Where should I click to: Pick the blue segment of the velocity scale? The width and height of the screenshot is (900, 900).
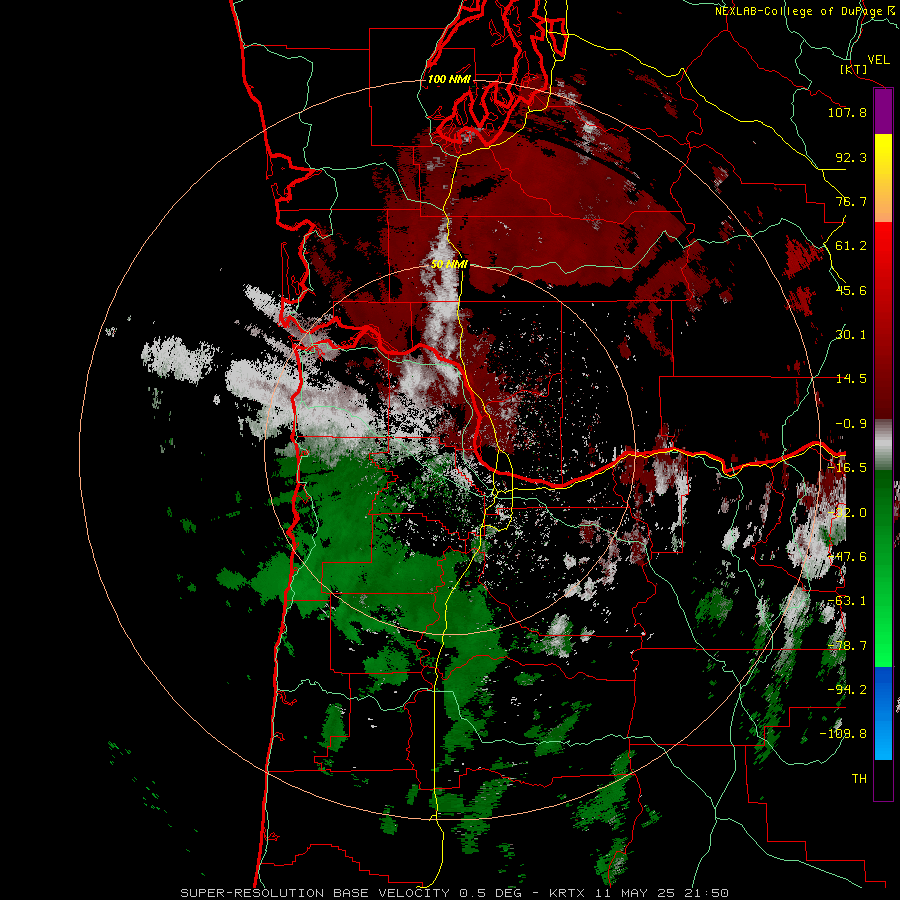coord(883,713)
